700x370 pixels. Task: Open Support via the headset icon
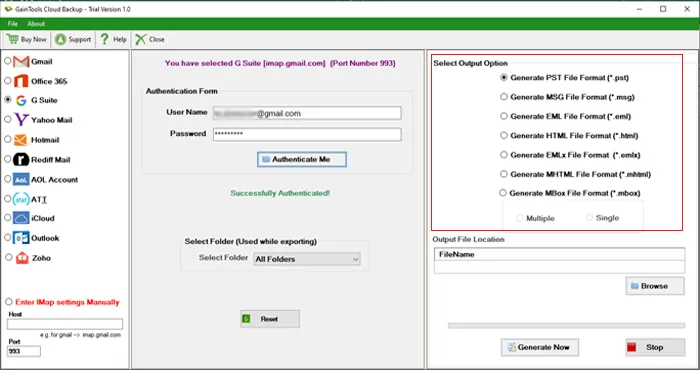60,39
